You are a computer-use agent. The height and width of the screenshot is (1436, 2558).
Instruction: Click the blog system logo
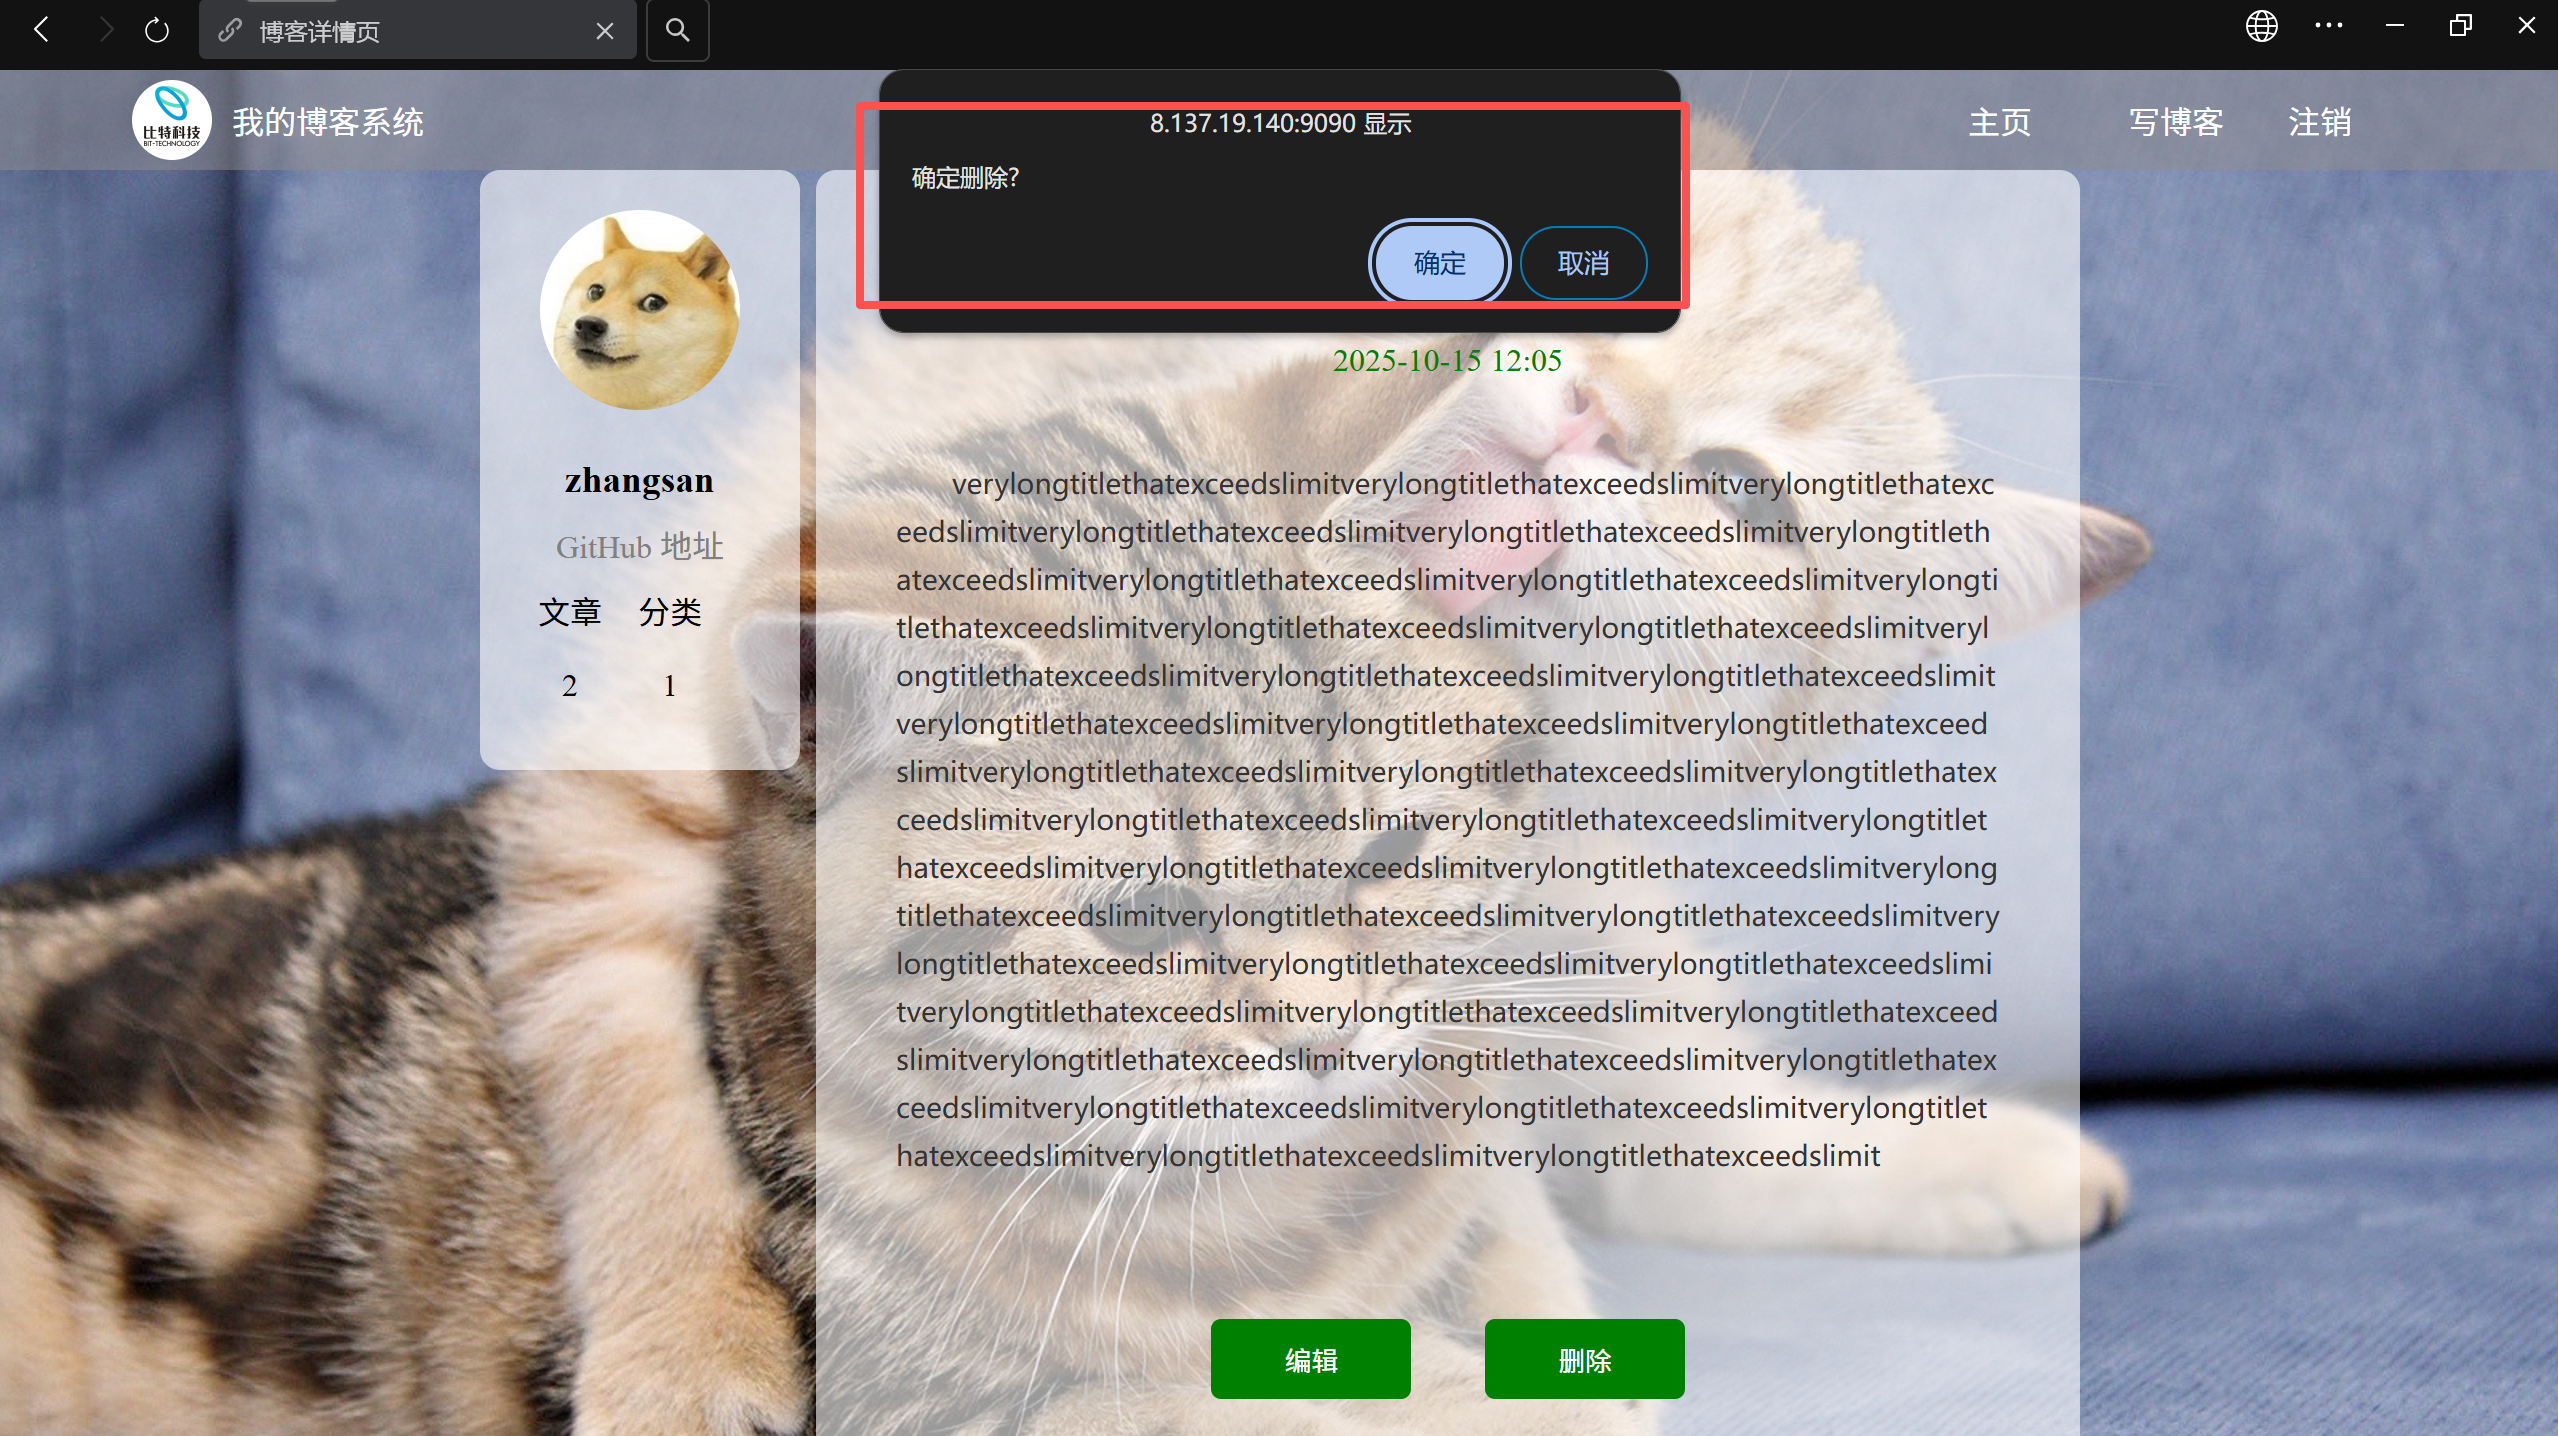(171, 120)
